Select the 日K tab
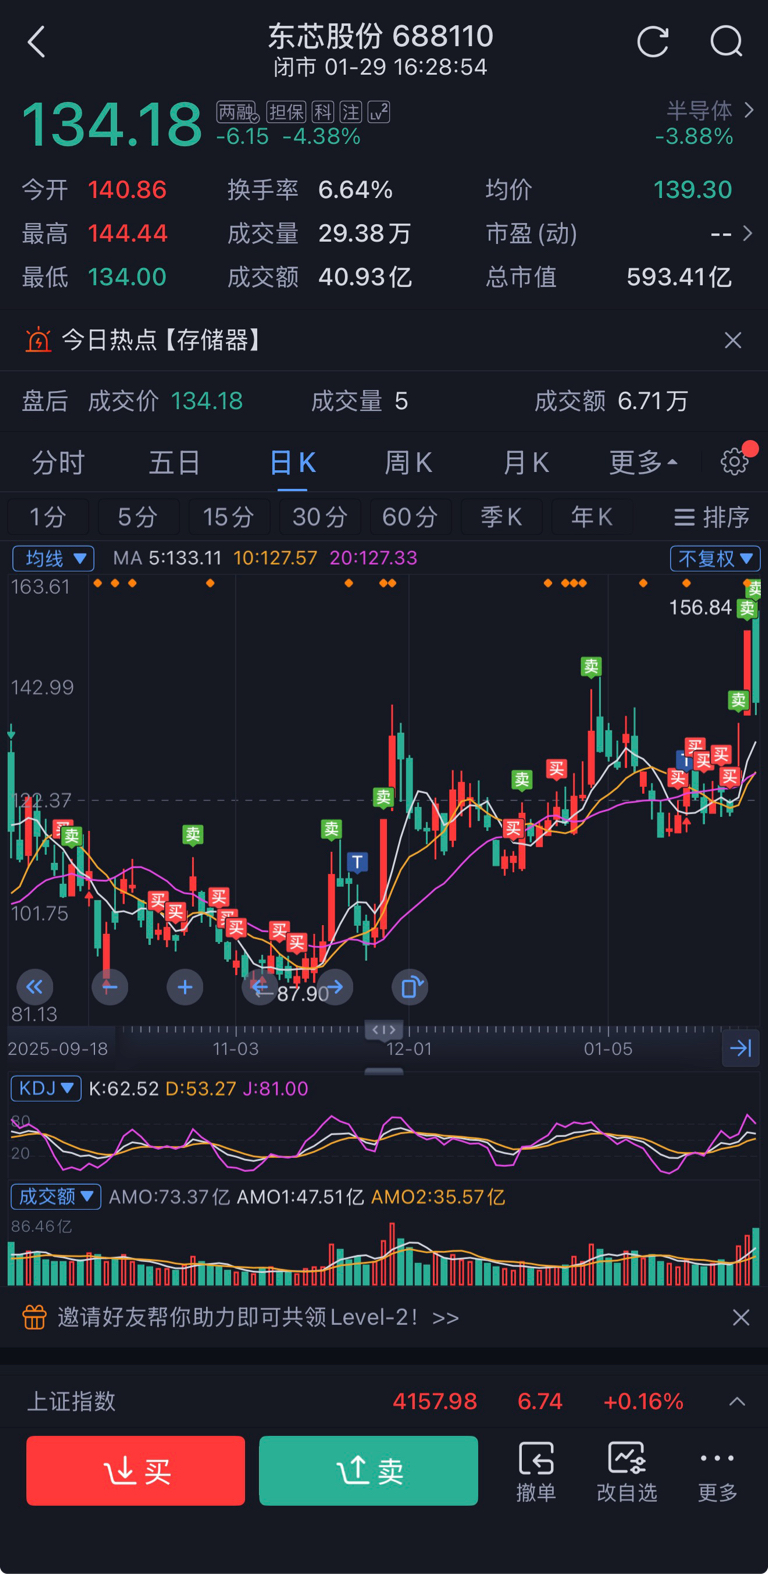The width and height of the screenshot is (768, 1574). (x=293, y=462)
